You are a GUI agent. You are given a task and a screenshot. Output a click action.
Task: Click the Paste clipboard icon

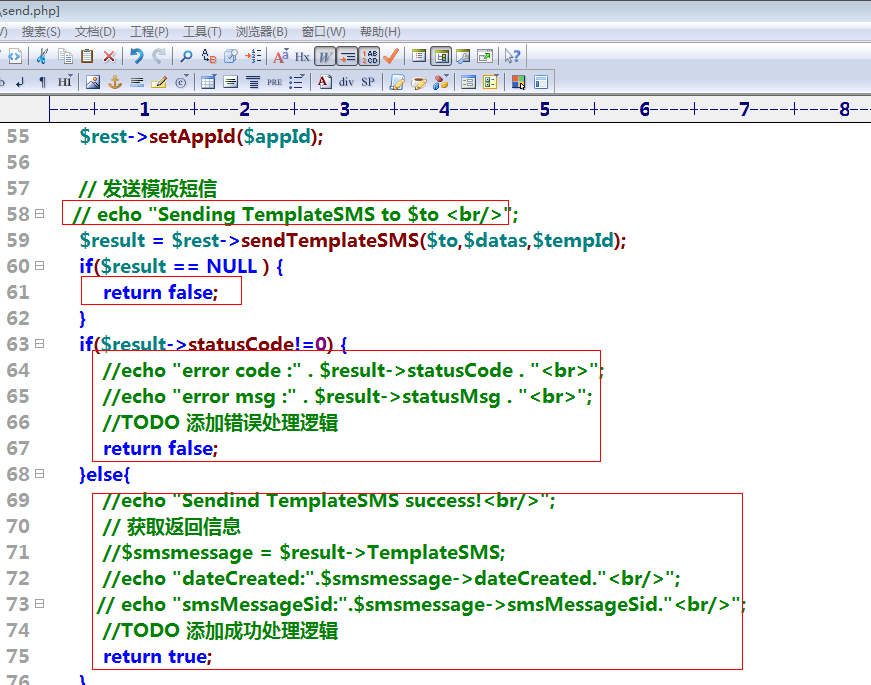87,56
